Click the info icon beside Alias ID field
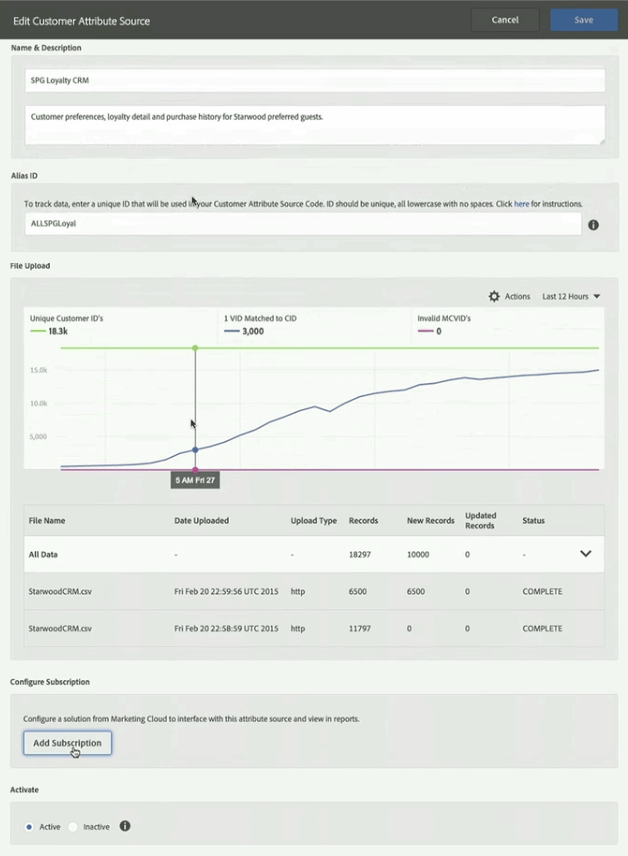The width and height of the screenshot is (628, 856). [x=593, y=225]
